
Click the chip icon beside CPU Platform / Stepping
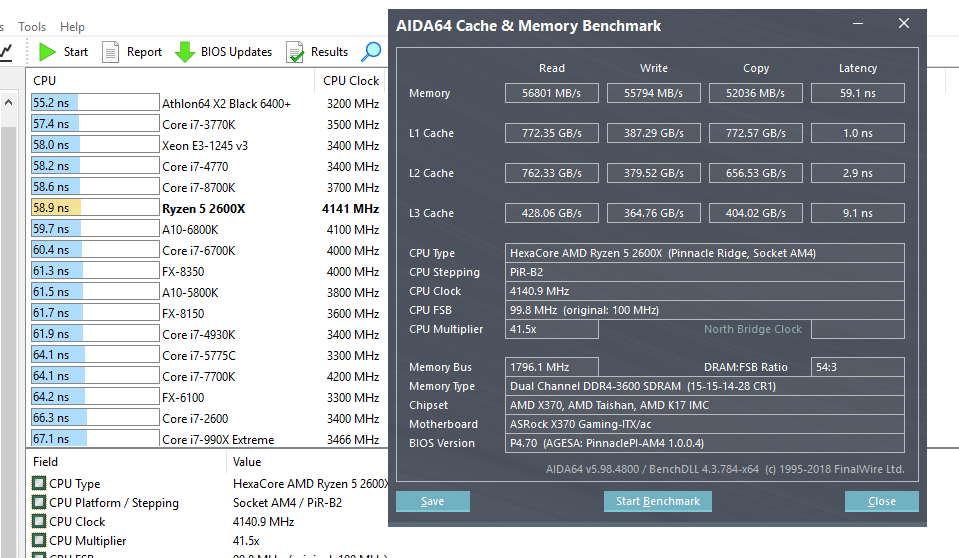tap(39, 502)
